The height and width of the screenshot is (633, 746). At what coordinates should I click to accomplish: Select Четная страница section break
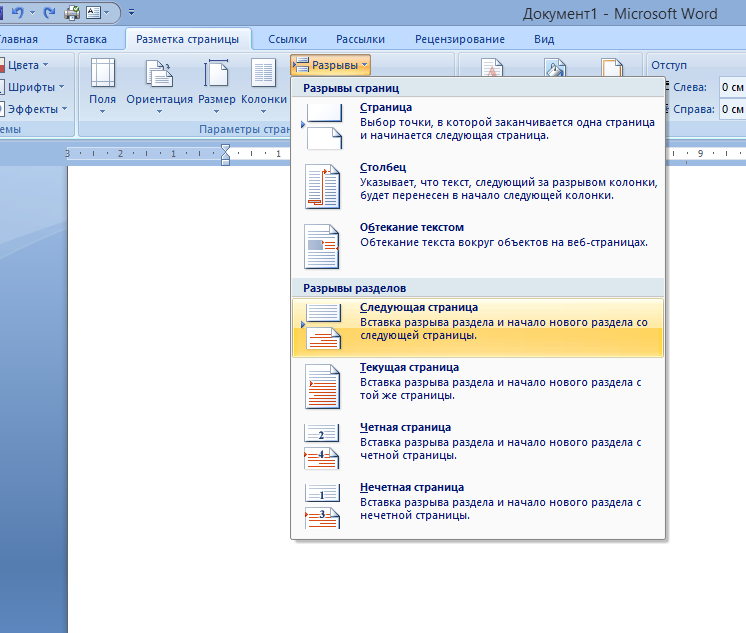[478, 447]
